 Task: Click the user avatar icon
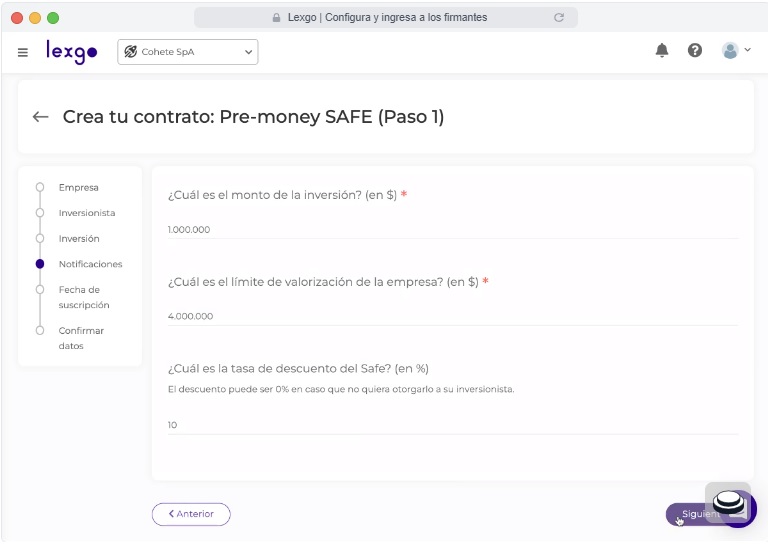731,50
